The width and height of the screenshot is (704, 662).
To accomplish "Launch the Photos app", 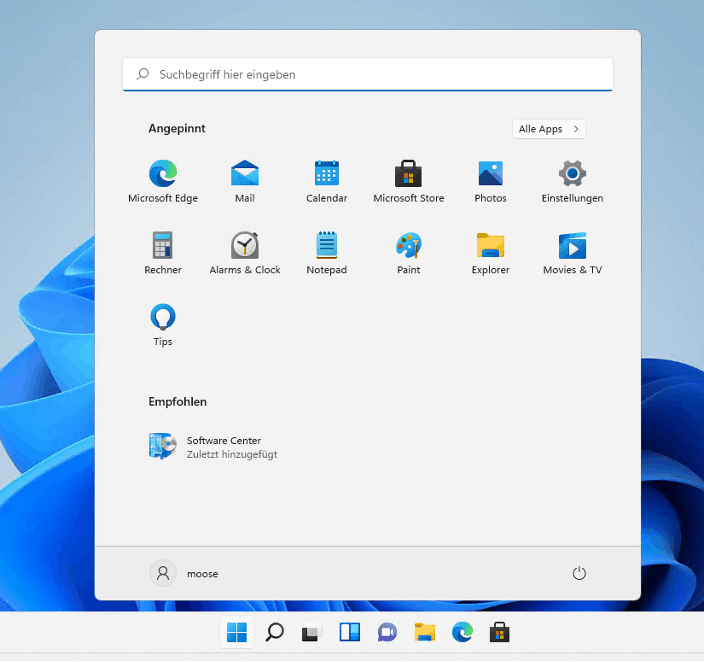I will (x=490, y=181).
